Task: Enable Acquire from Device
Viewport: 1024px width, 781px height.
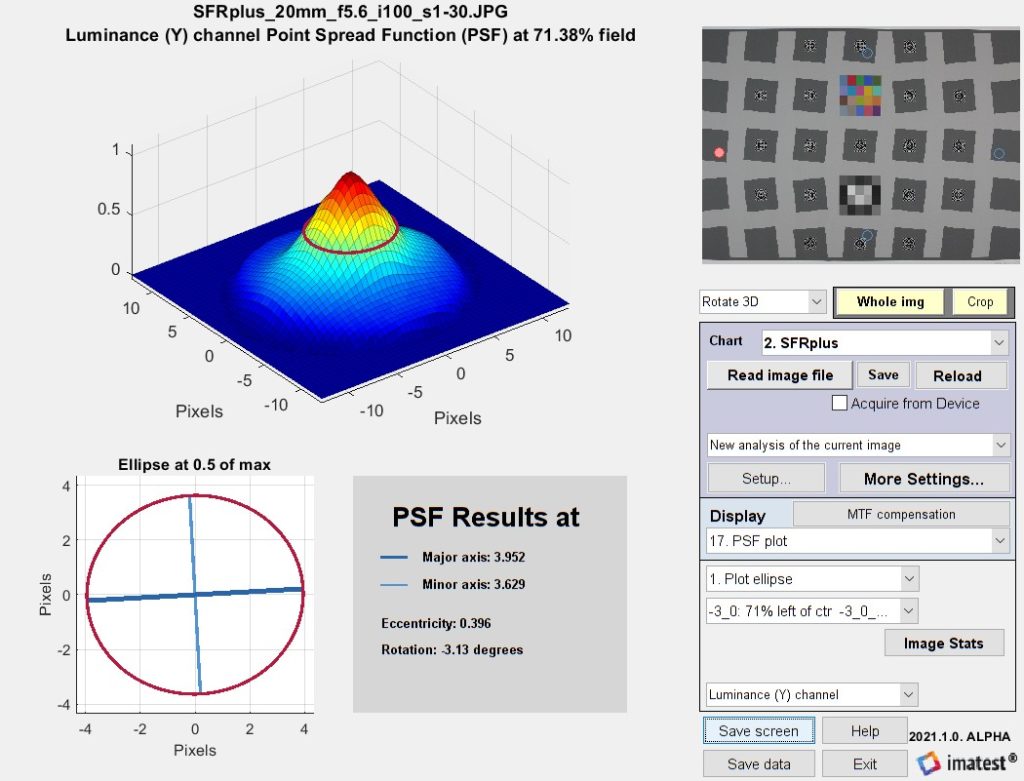Action: 840,403
